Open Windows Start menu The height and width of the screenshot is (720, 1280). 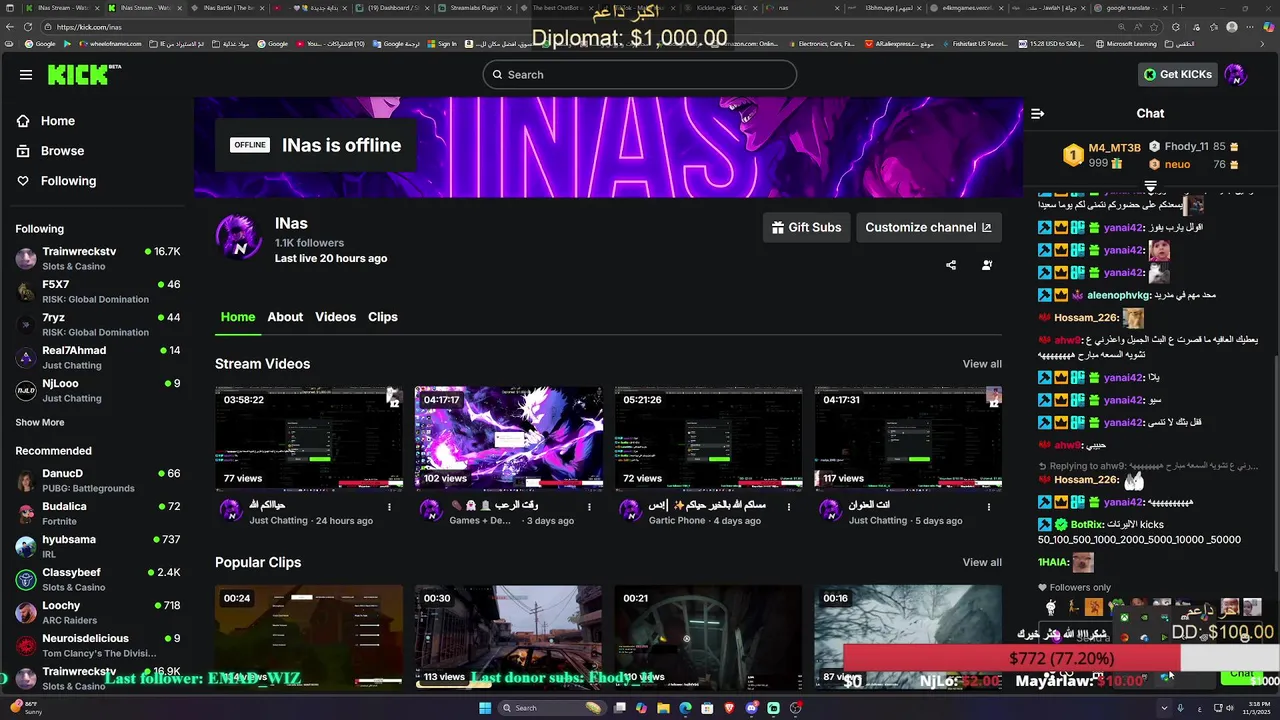point(485,708)
